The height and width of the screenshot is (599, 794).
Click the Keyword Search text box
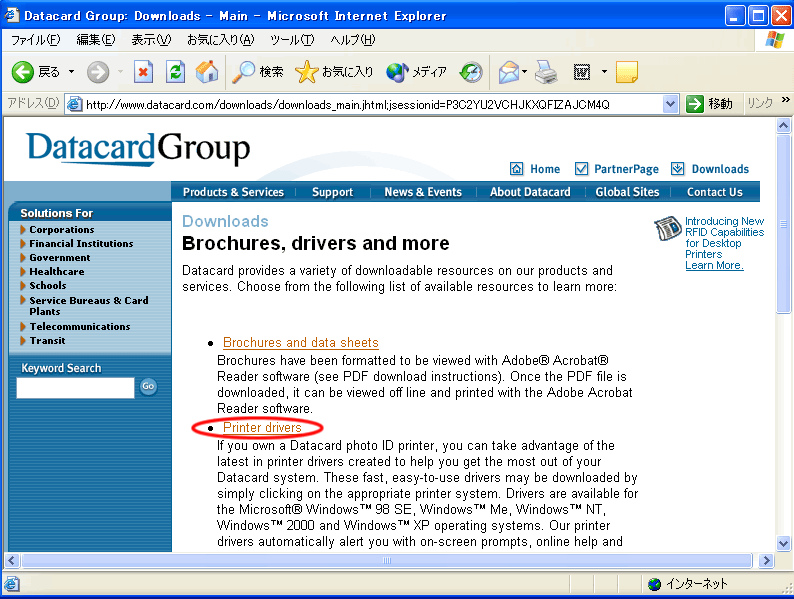[75, 387]
